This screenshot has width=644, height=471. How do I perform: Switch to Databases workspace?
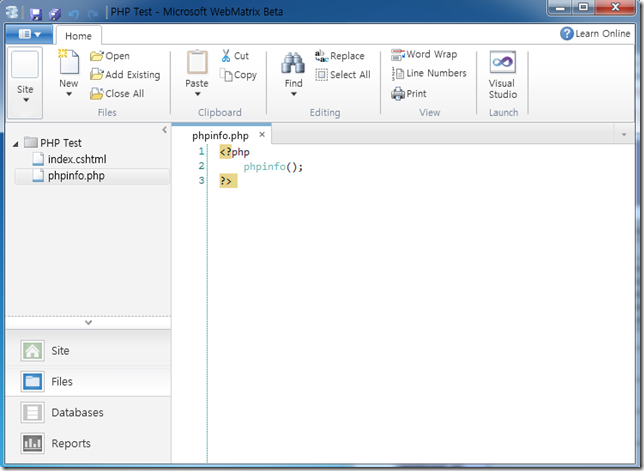point(88,412)
